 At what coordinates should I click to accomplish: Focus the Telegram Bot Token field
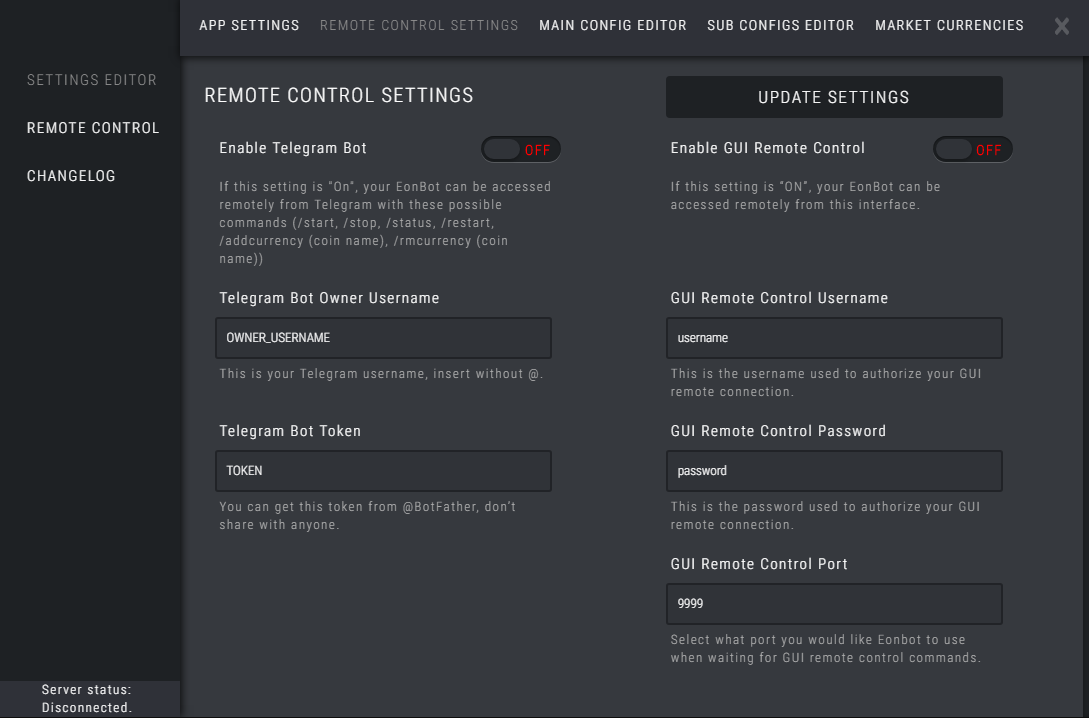(x=383, y=471)
